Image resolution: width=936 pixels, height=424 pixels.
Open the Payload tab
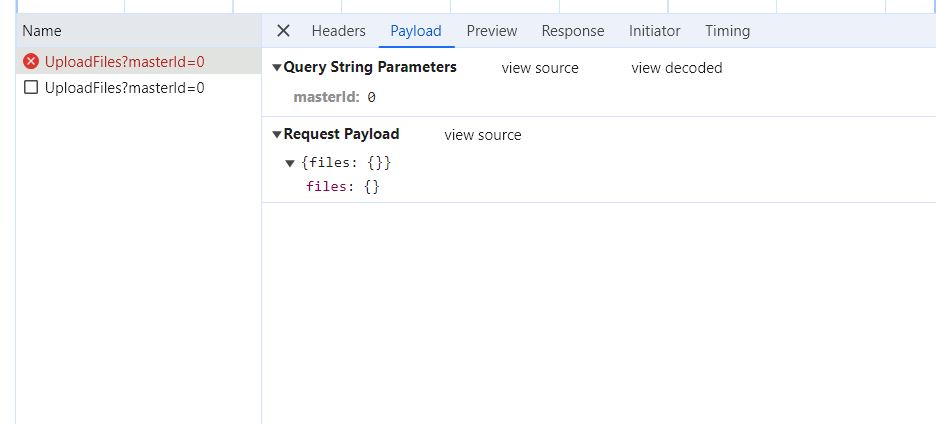coord(416,31)
